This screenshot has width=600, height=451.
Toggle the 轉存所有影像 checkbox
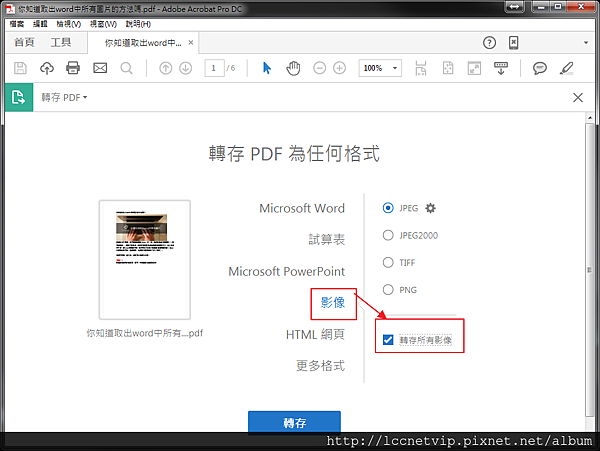[x=388, y=340]
